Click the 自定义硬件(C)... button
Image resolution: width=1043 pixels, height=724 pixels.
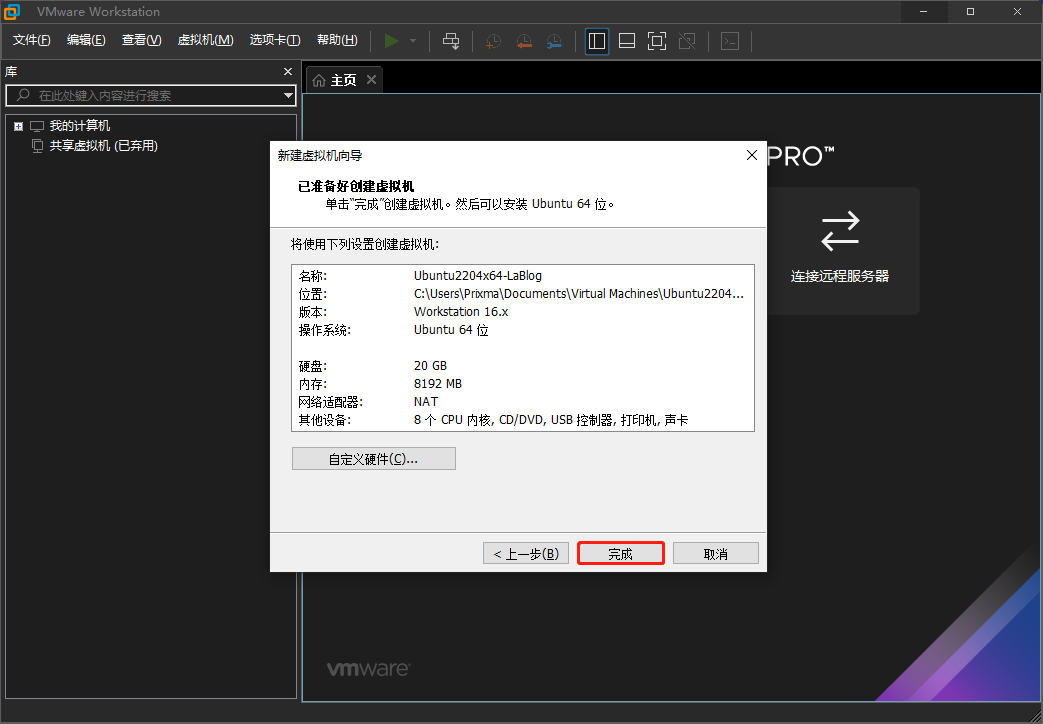pyautogui.click(x=374, y=458)
